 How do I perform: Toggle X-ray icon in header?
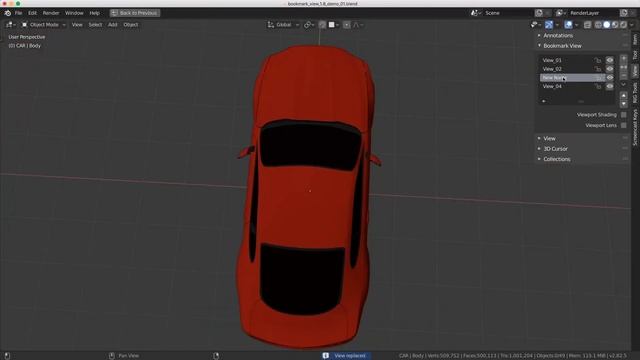[587, 25]
